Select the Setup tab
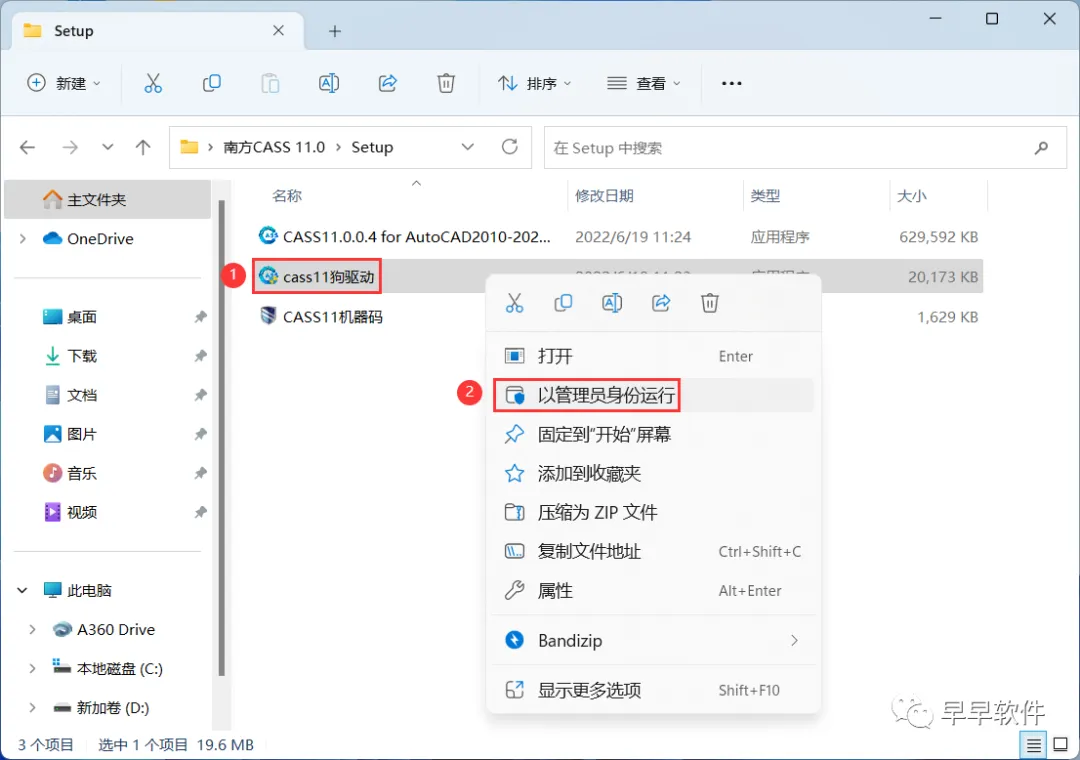 tap(157, 31)
